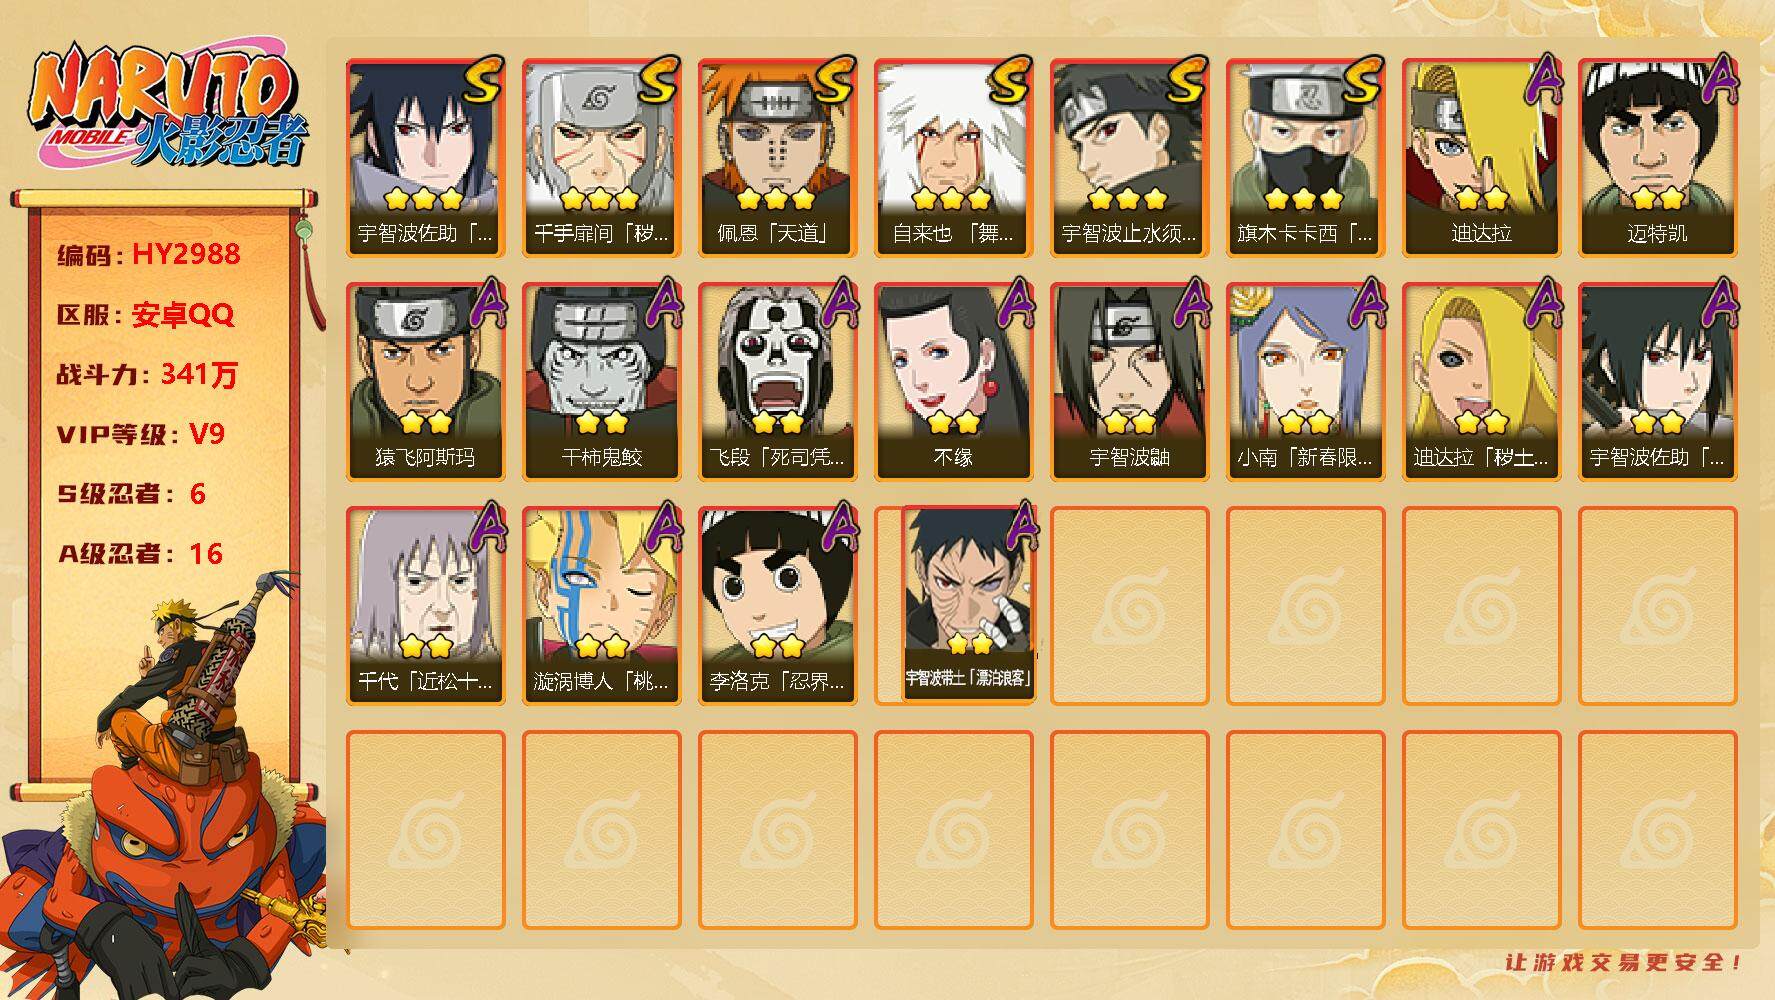
Task: Select the 李洛克「忍界大战」 card
Action: (x=777, y=606)
